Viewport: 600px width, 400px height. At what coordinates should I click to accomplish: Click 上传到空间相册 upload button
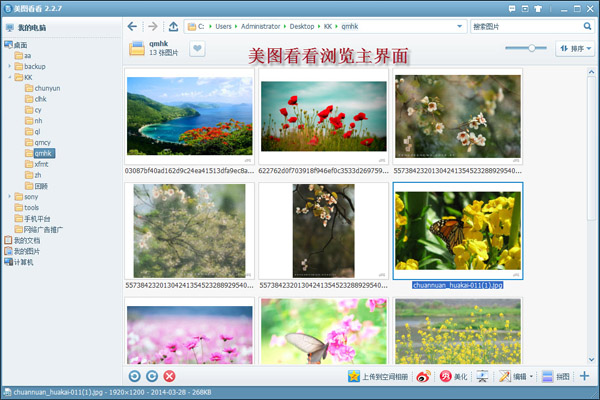(378, 377)
